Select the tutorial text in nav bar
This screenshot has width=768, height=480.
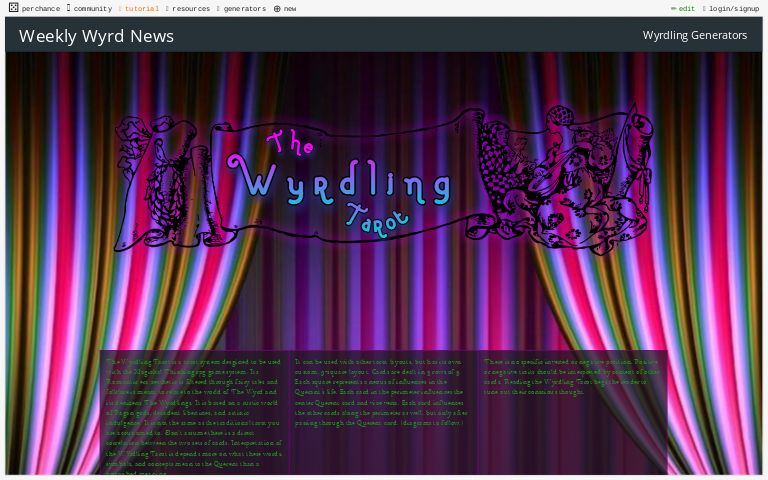(142, 8)
